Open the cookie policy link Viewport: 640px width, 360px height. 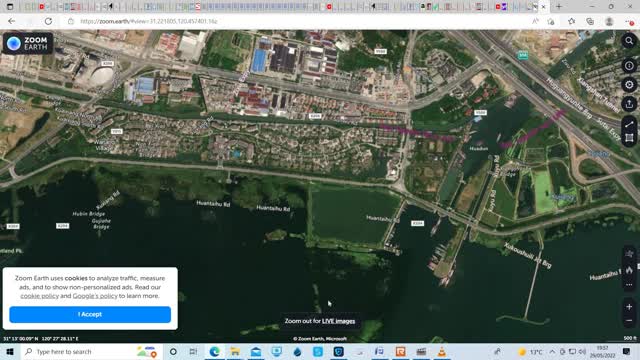tap(40, 296)
